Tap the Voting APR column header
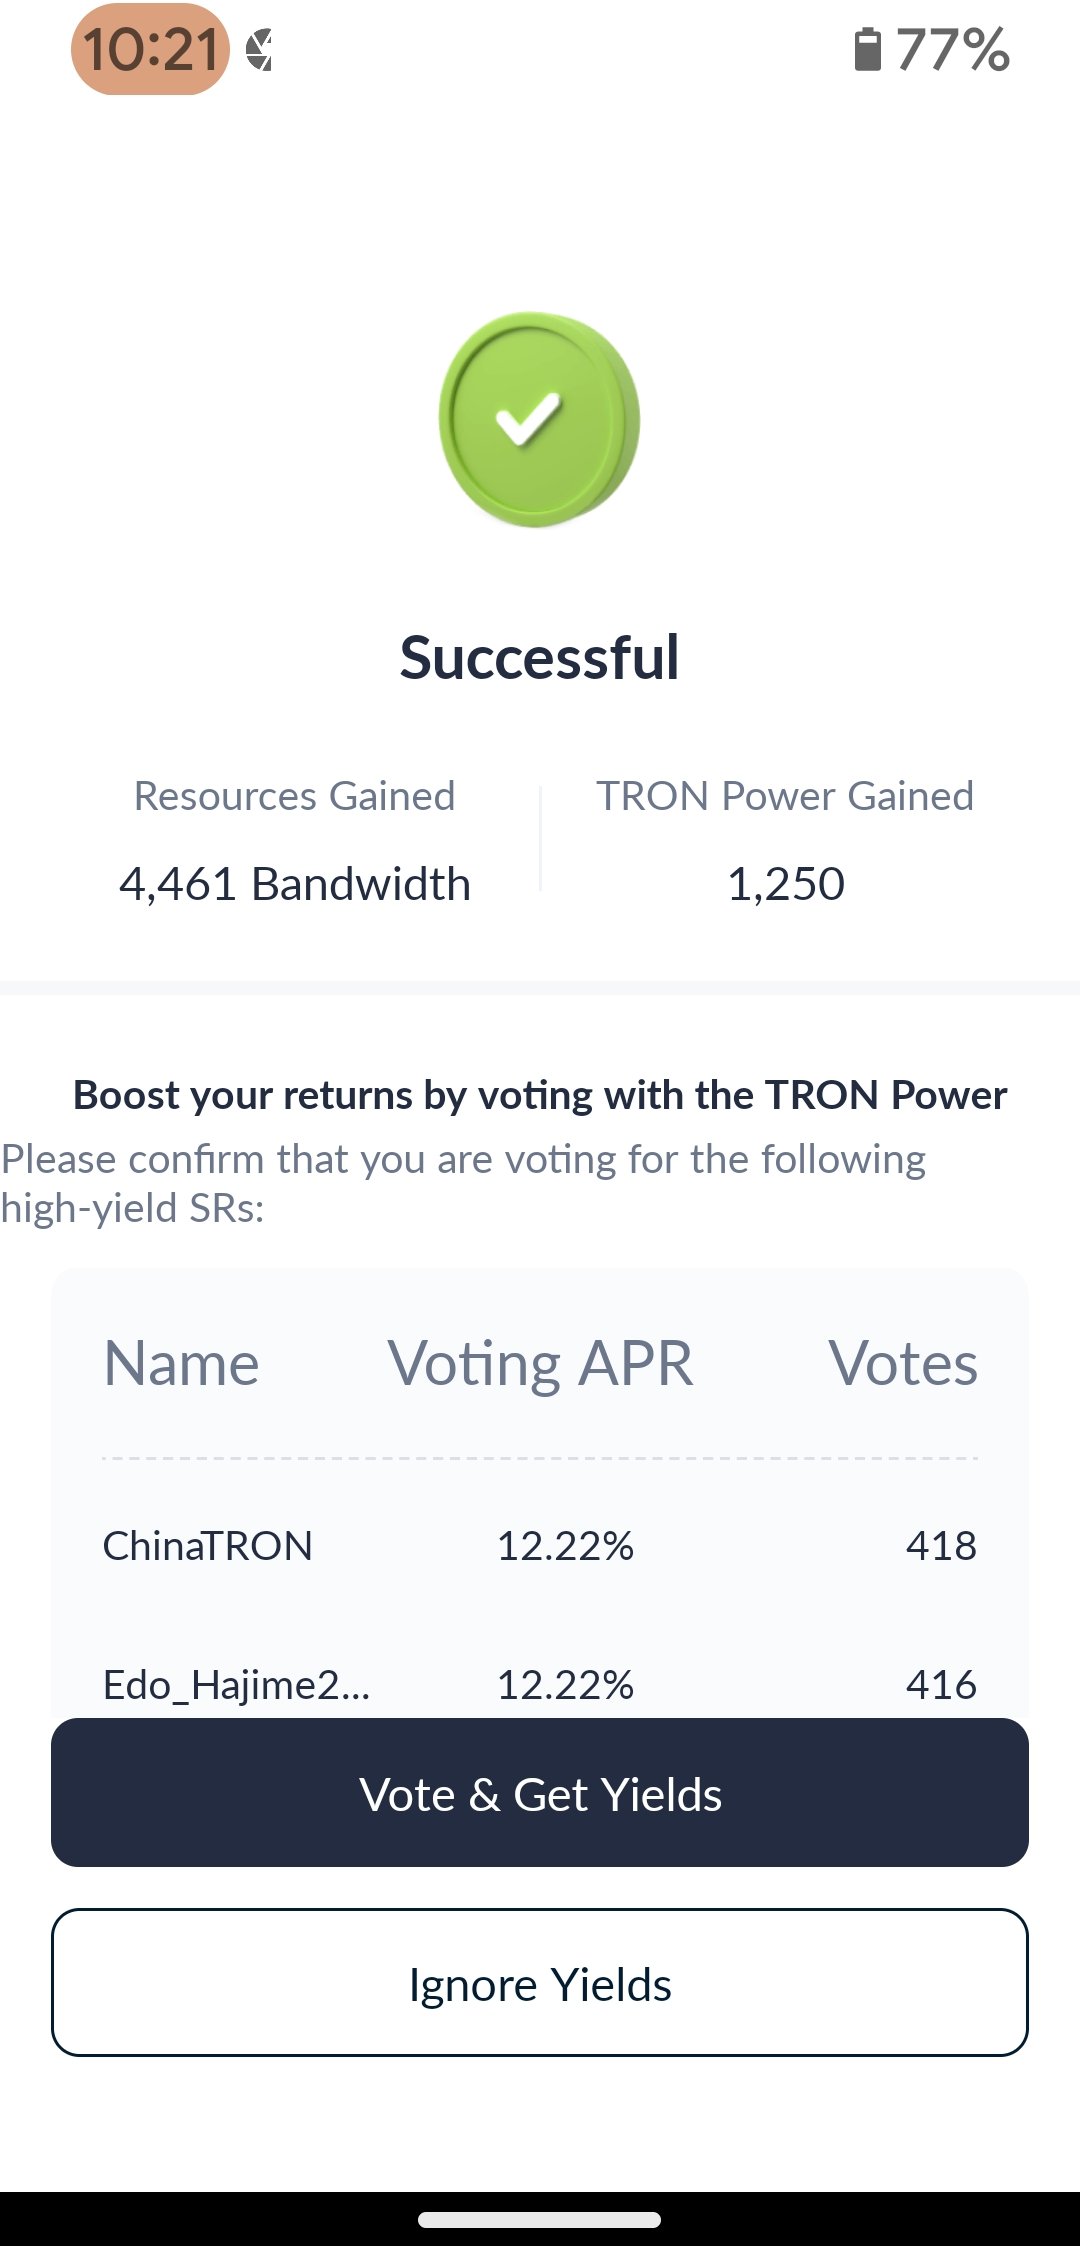Image resolution: width=1080 pixels, height=2246 pixels. tap(540, 1363)
